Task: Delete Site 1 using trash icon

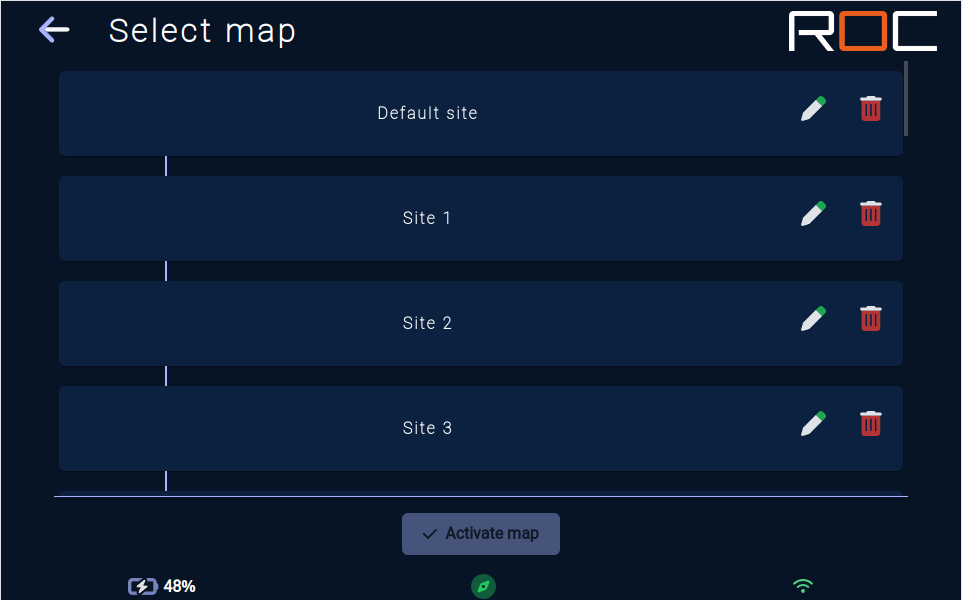Action: pyautogui.click(x=871, y=213)
